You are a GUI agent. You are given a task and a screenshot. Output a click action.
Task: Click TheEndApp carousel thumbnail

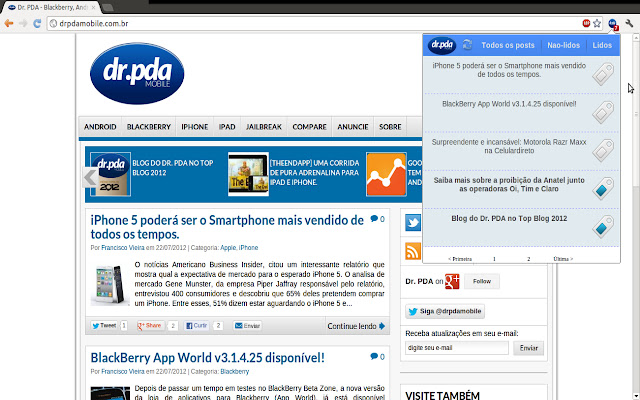pyautogui.click(x=248, y=174)
